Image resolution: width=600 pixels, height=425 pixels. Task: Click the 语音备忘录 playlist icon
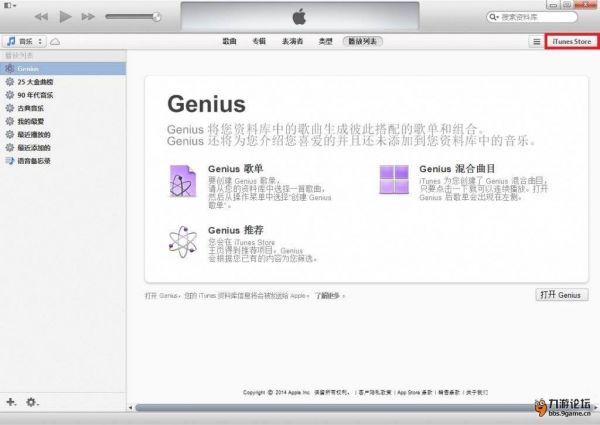pyautogui.click(x=9, y=160)
